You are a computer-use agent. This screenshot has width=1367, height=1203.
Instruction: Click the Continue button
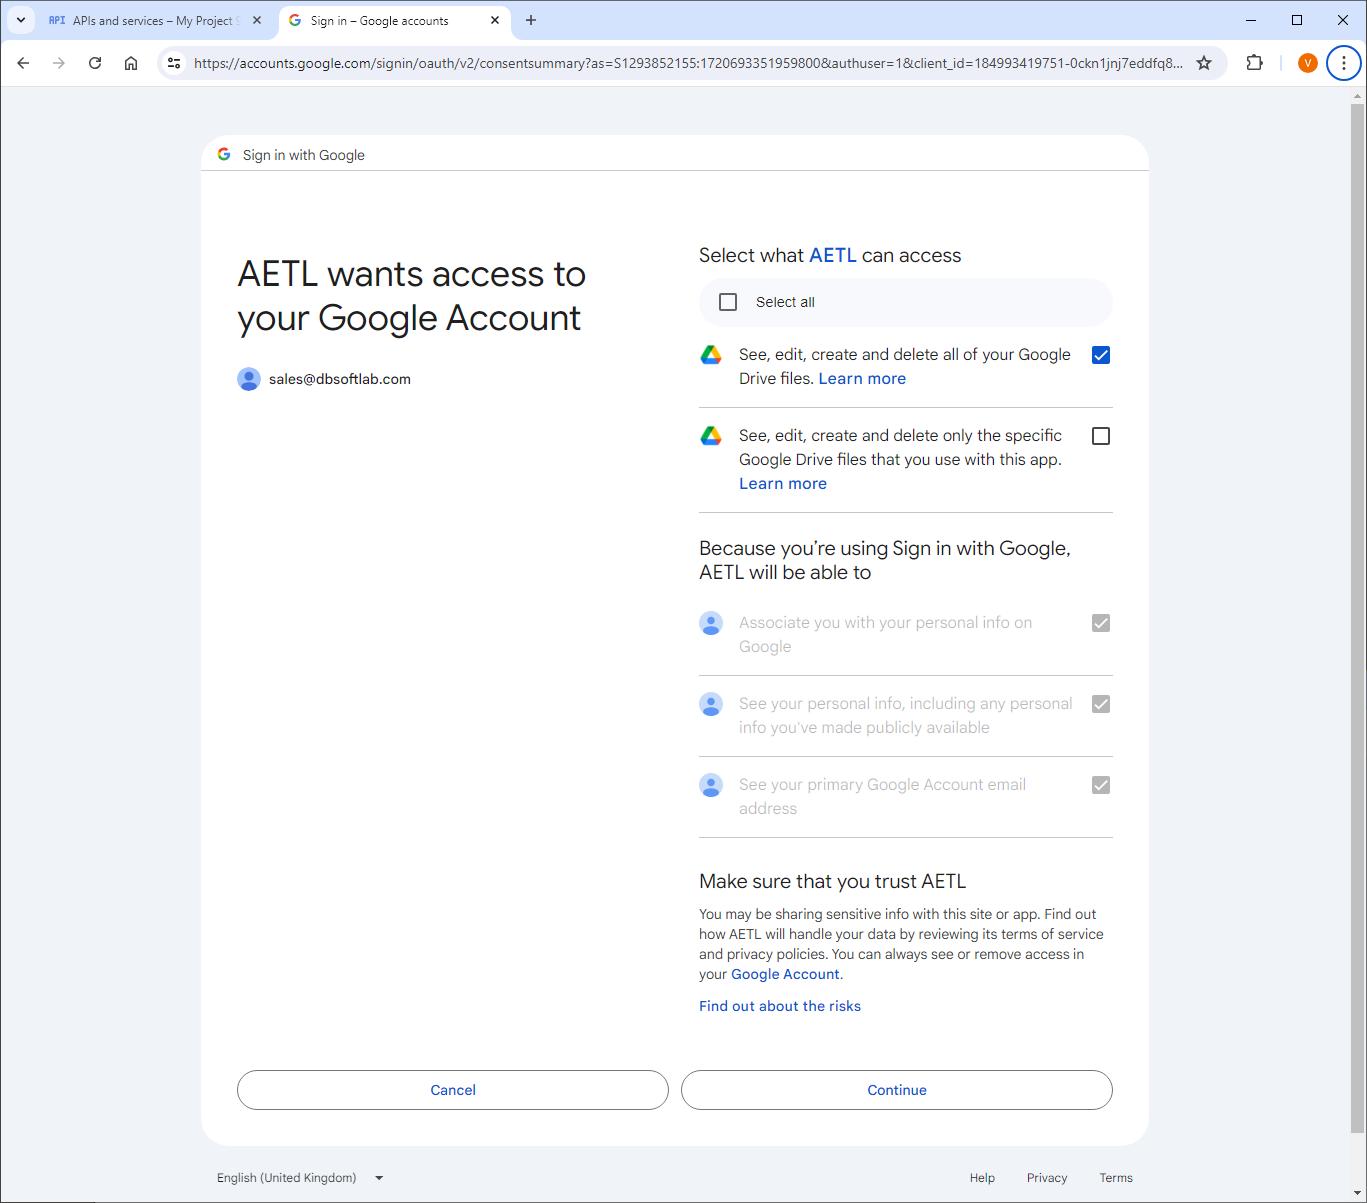897,1090
